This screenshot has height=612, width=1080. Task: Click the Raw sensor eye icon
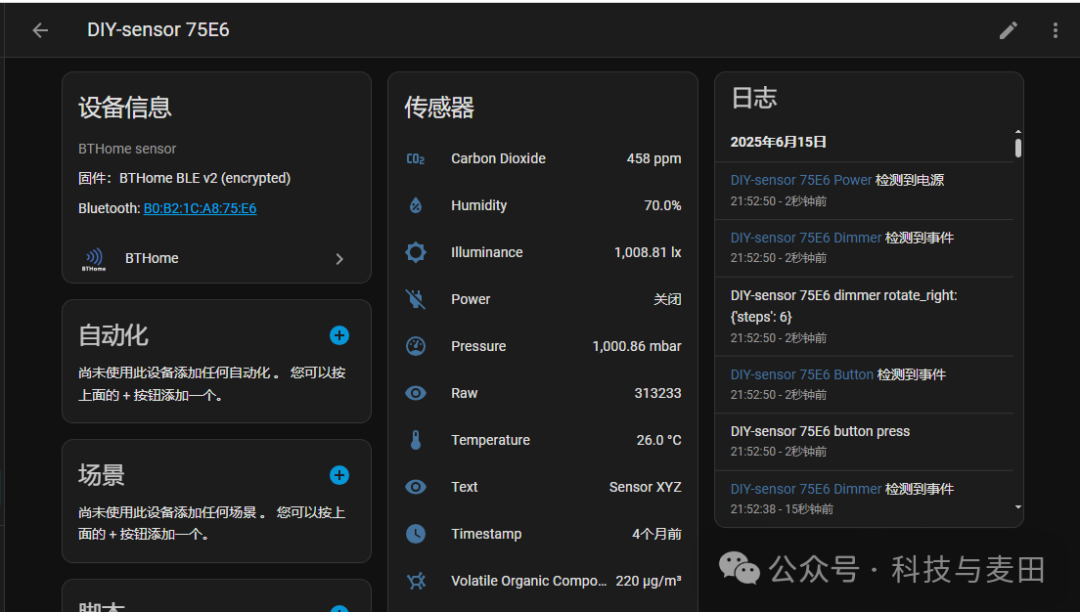(x=415, y=393)
